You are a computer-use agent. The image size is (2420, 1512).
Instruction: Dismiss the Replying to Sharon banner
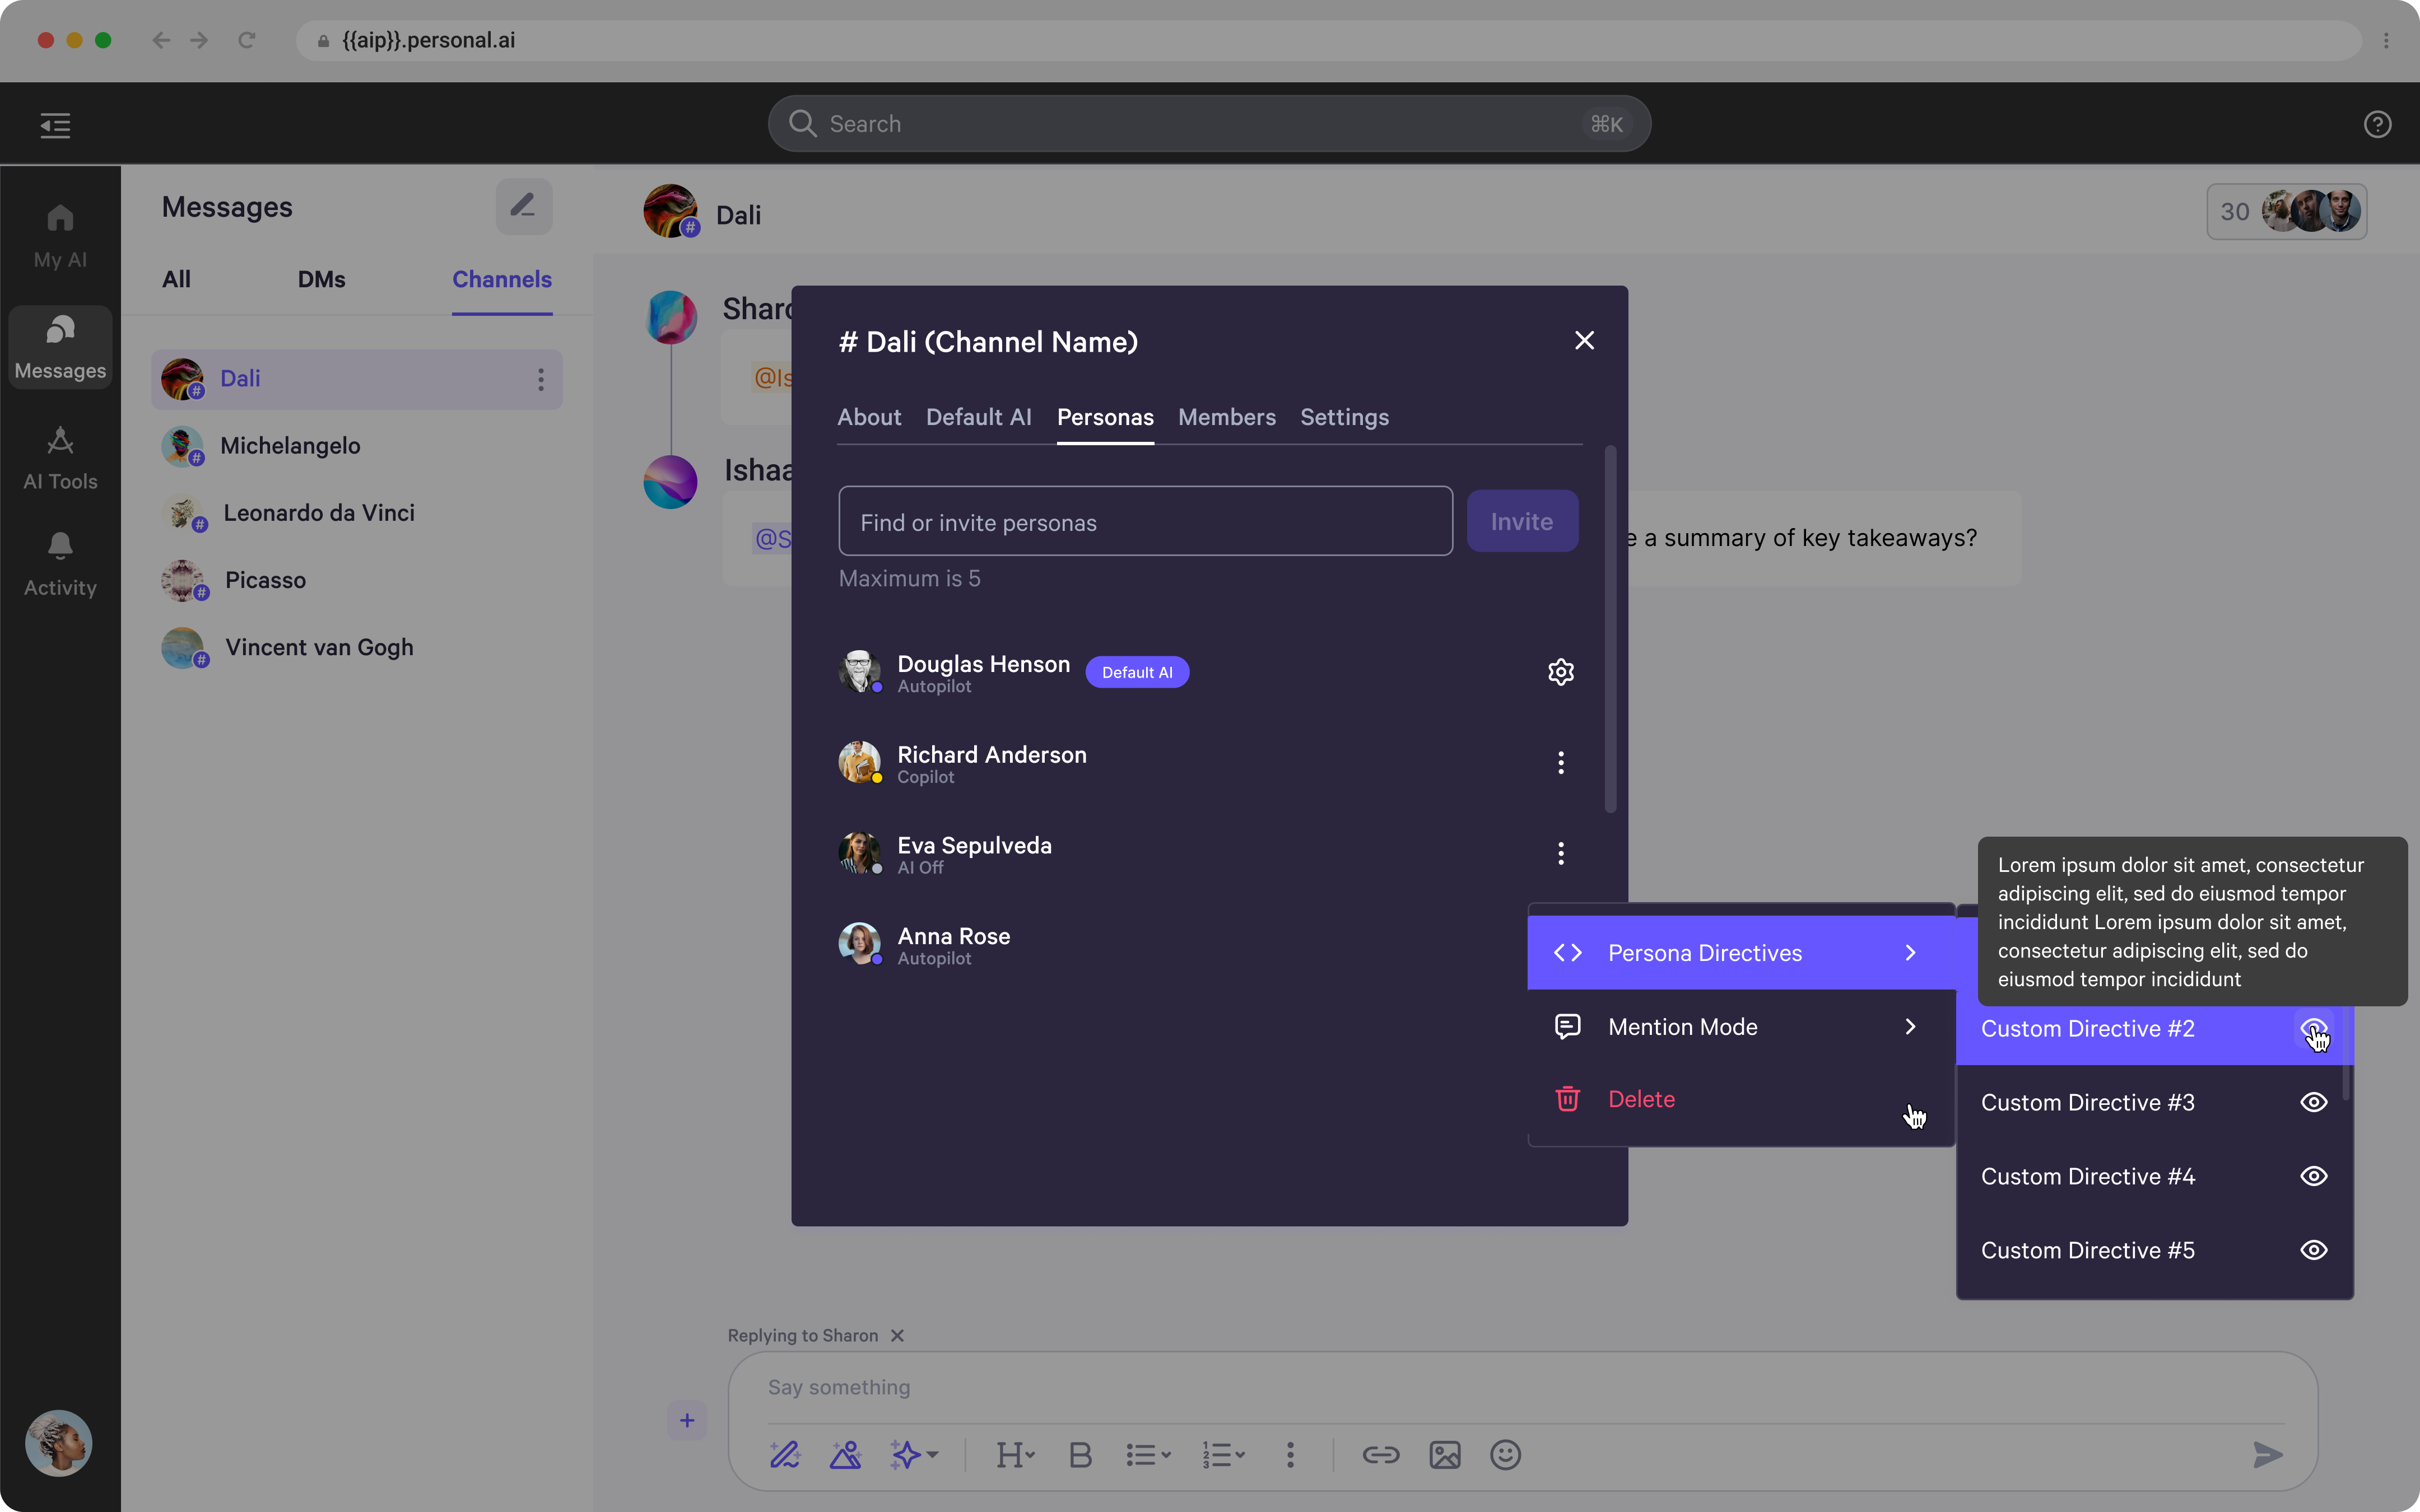897,1336
